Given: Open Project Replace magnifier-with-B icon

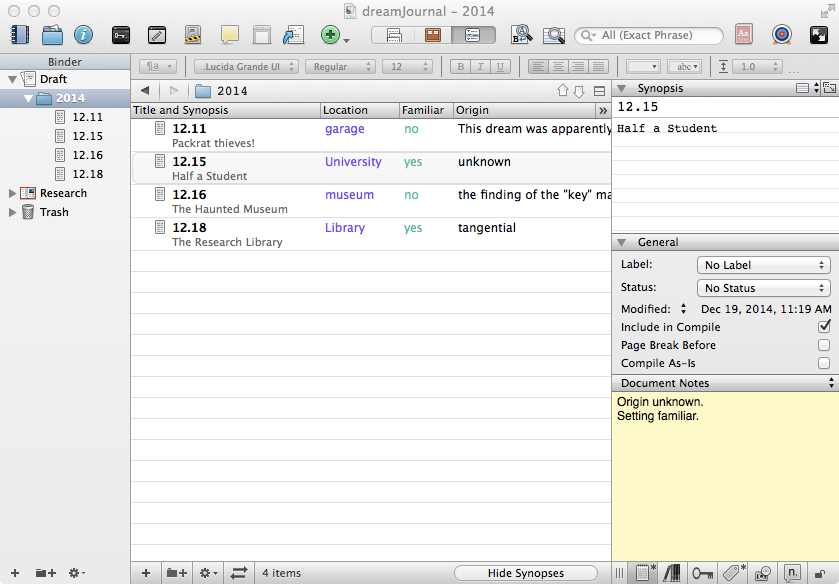Looking at the screenshot, I should [521, 35].
